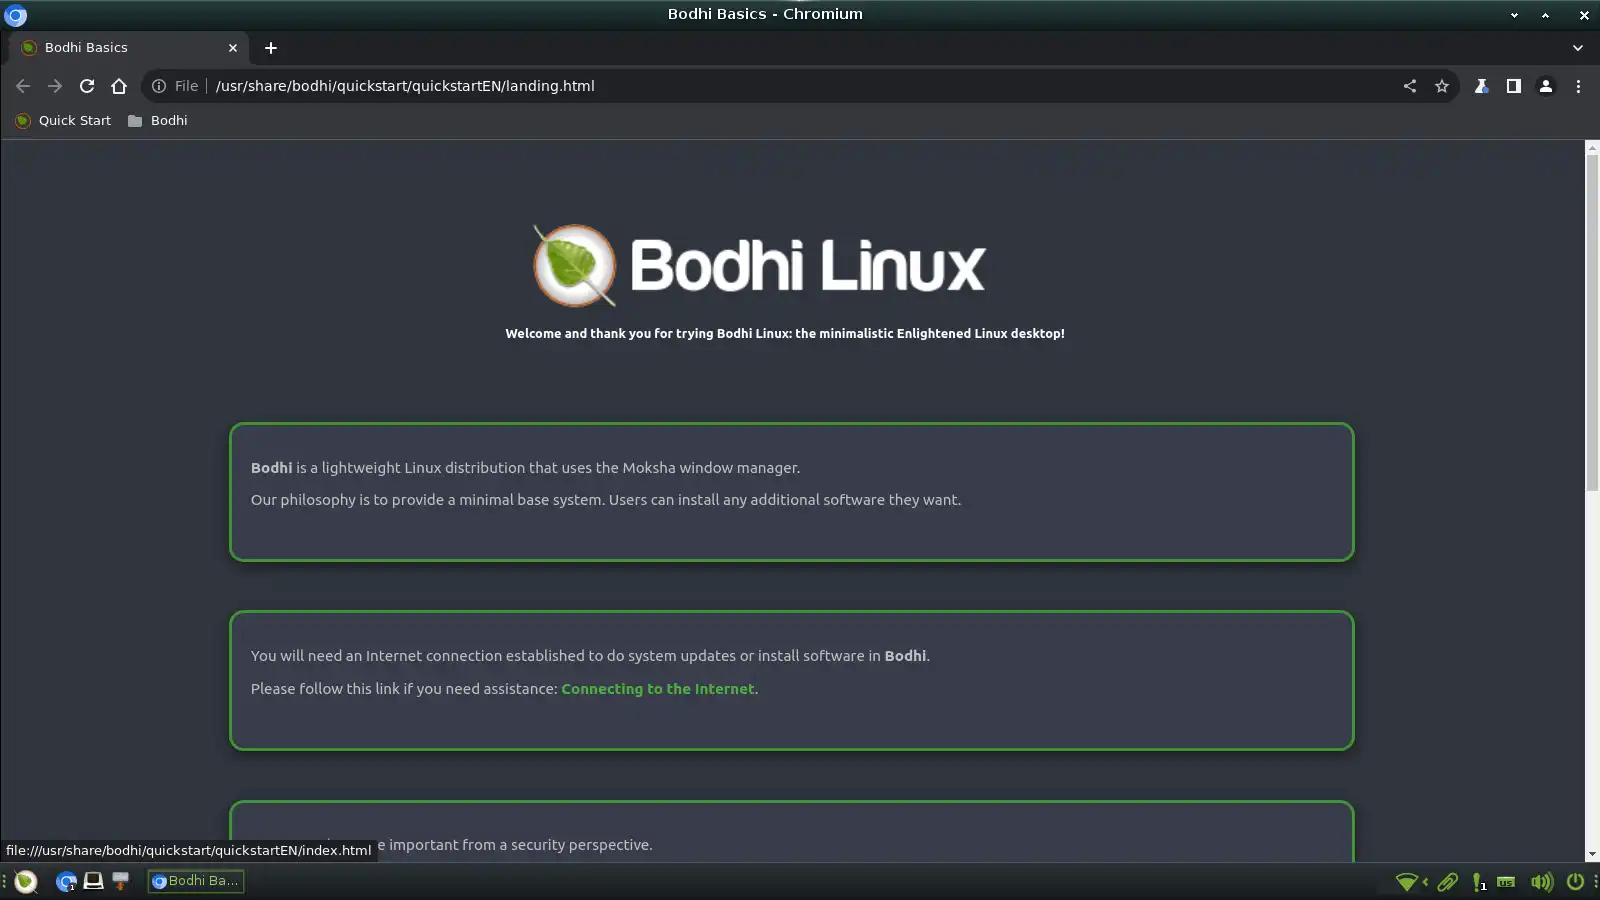This screenshot has width=1600, height=900.
Task: Follow the Connecting to the Internet link
Action: pyautogui.click(x=657, y=688)
